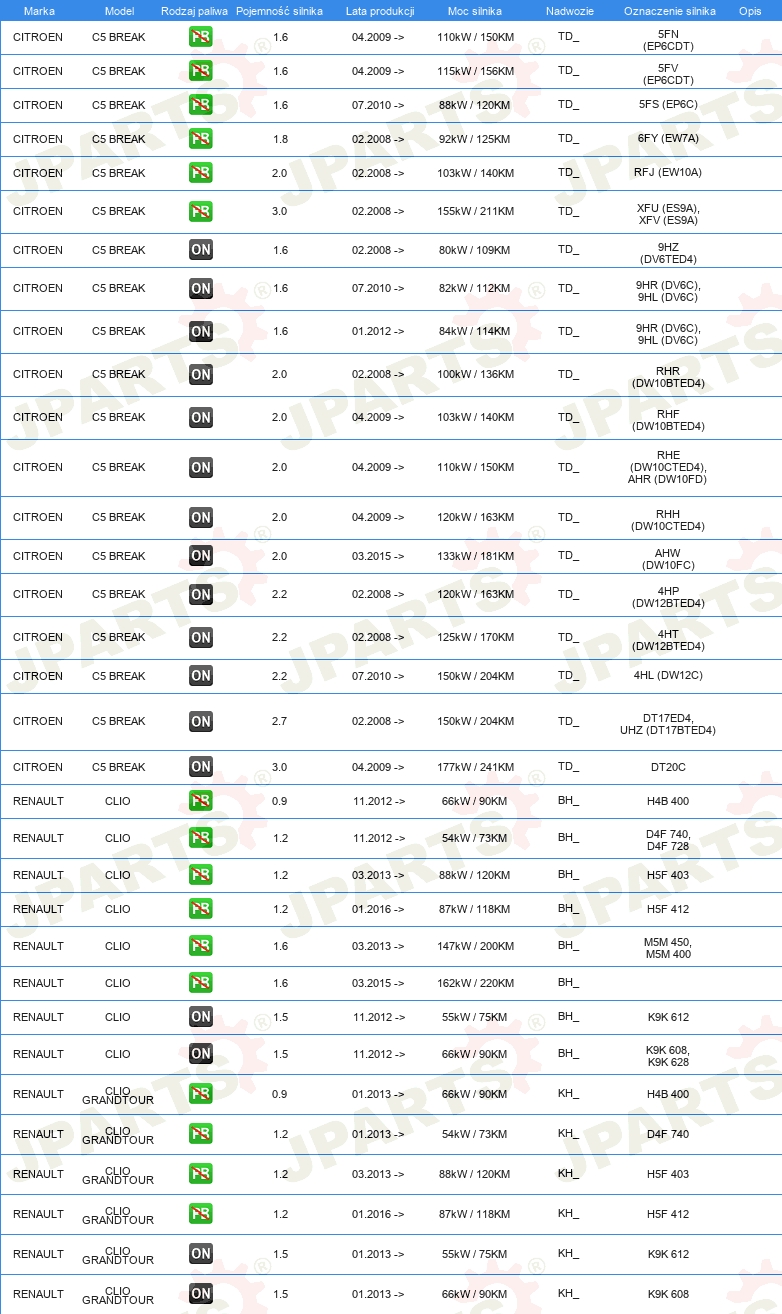Click the PB icon in the Clio Grandtour D4F 740 row
The width and height of the screenshot is (782, 1314).
tap(200, 1134)
